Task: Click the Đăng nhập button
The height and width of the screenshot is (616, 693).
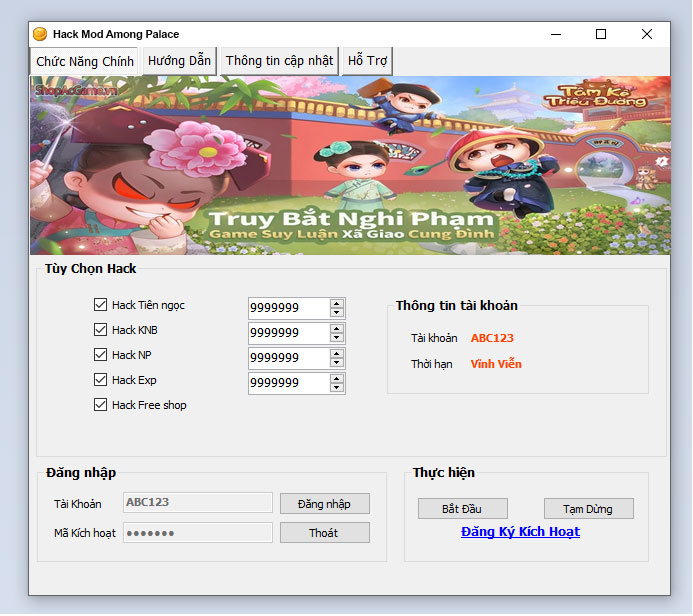Action: [325, 504]
